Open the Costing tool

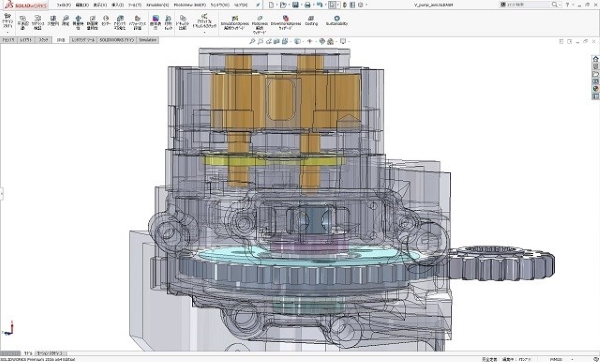point(311,20)
